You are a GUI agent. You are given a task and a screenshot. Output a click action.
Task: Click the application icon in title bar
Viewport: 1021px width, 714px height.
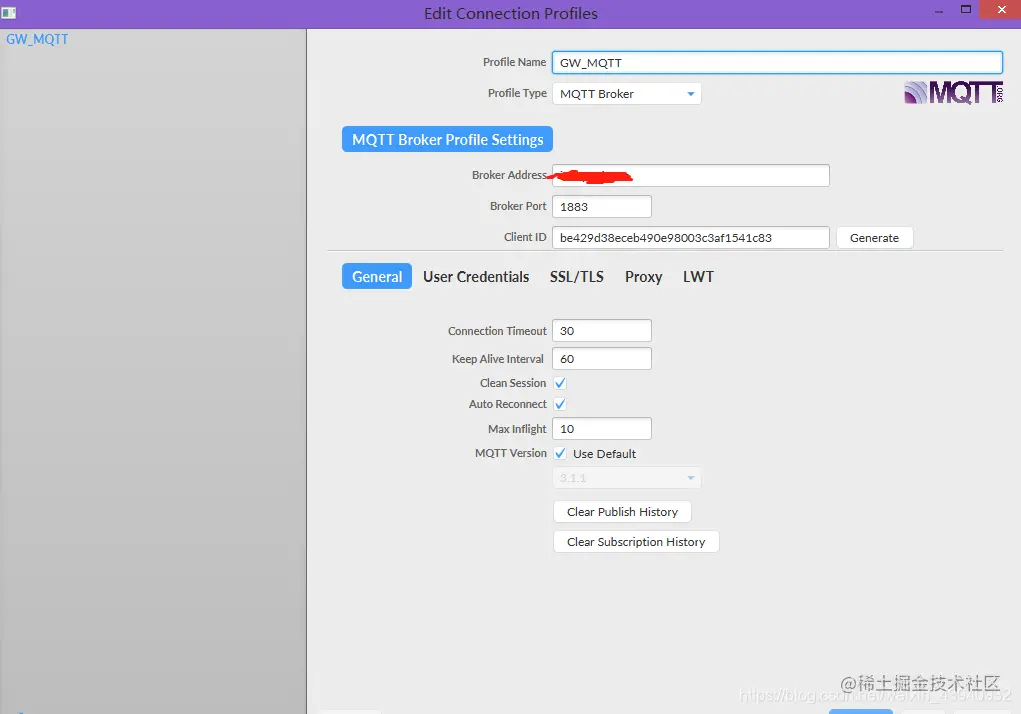[x=8, y=12]
